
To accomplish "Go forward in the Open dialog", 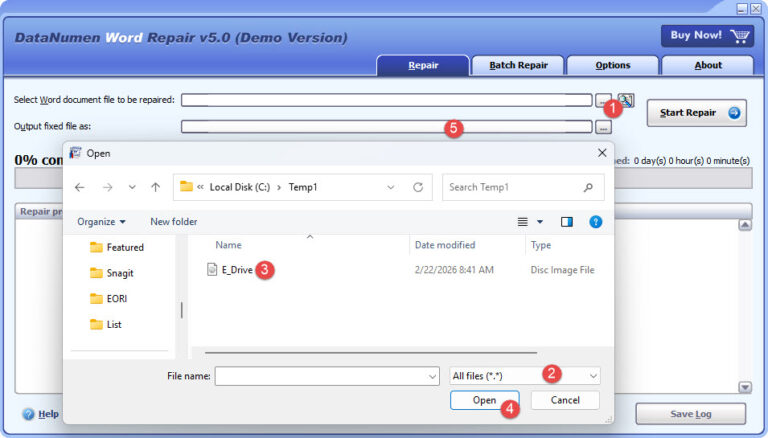I will [108, 187].
